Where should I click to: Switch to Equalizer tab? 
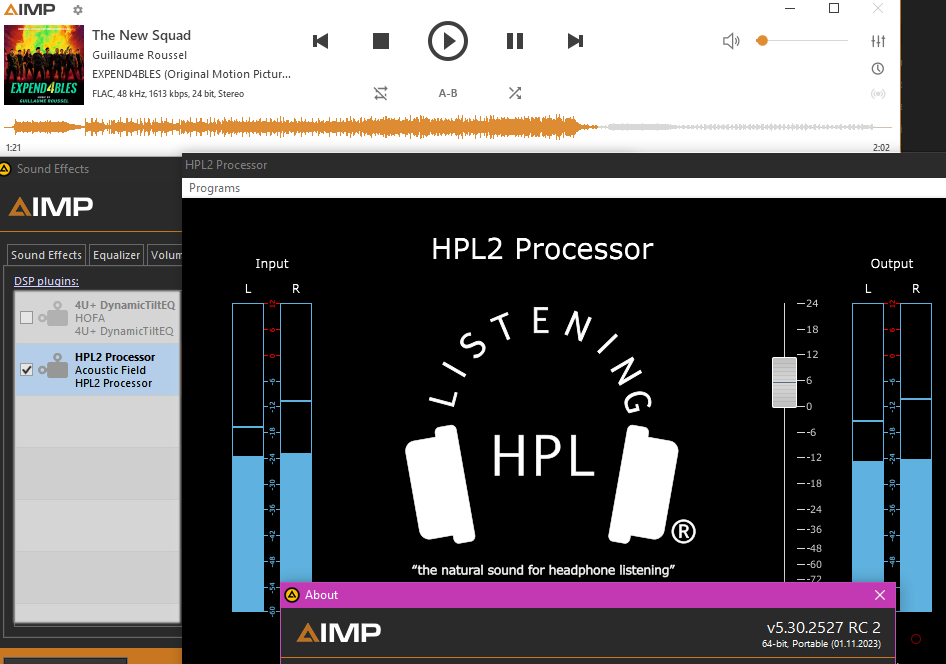tap(116, 255)
